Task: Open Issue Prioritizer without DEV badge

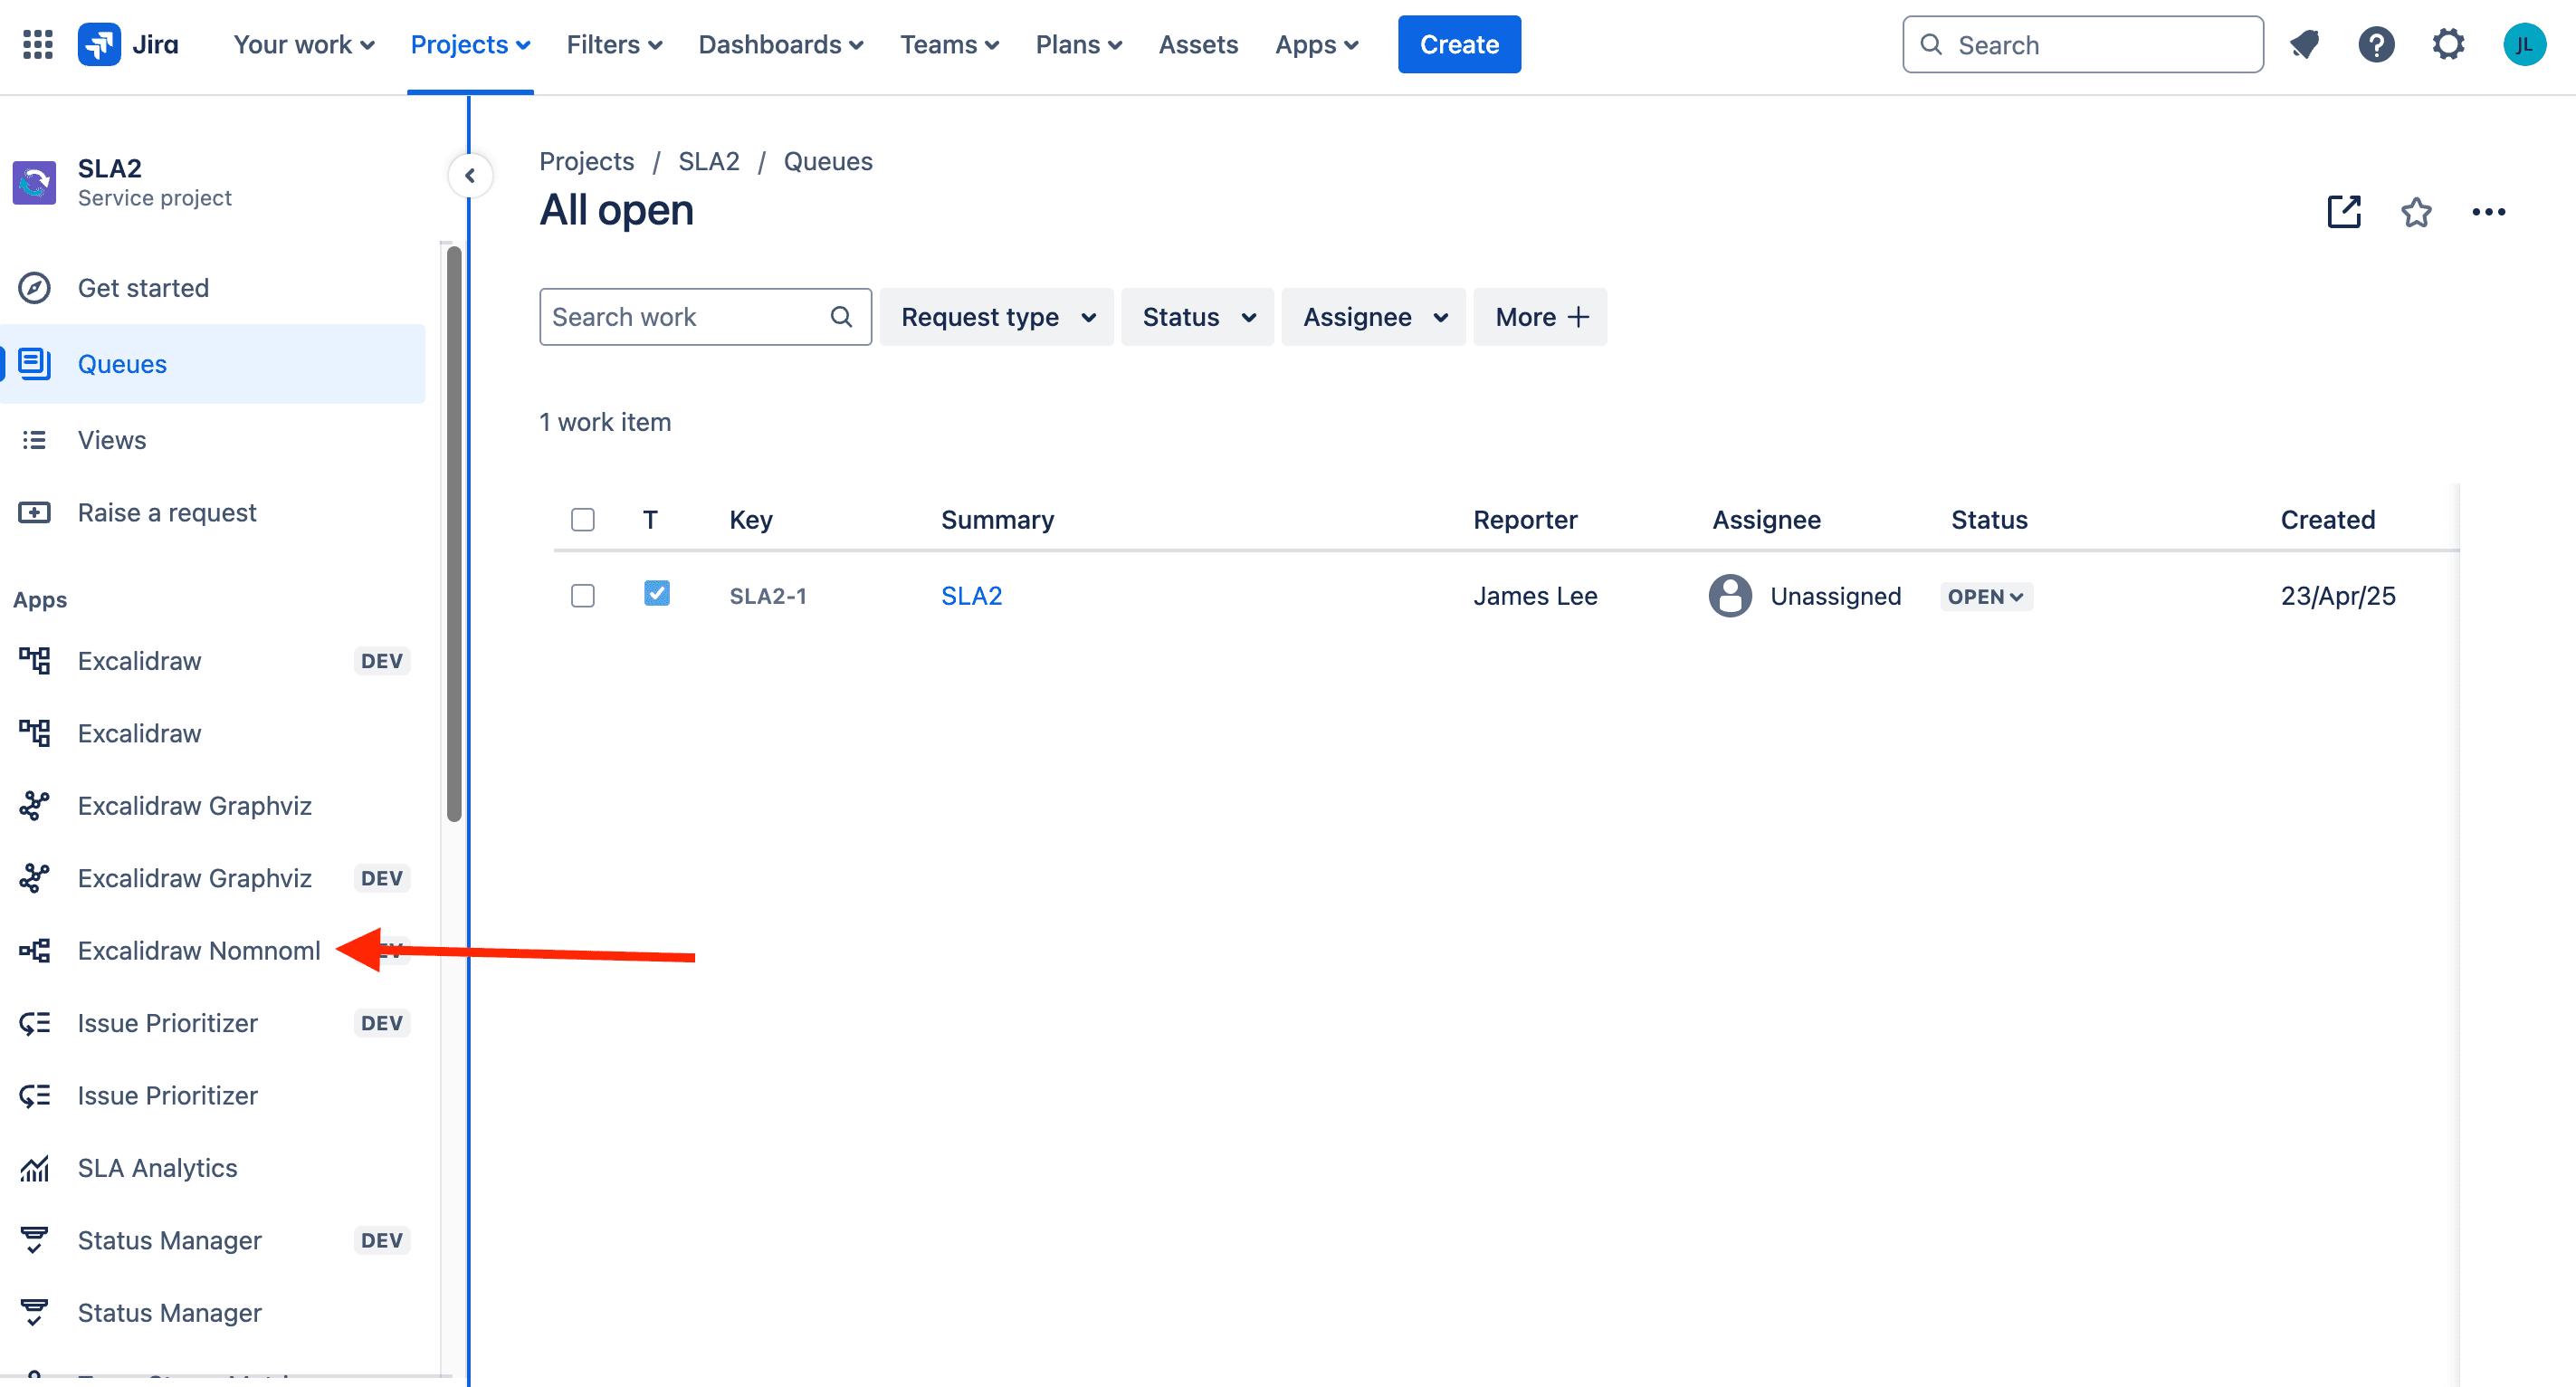Action: [213, 1096]
